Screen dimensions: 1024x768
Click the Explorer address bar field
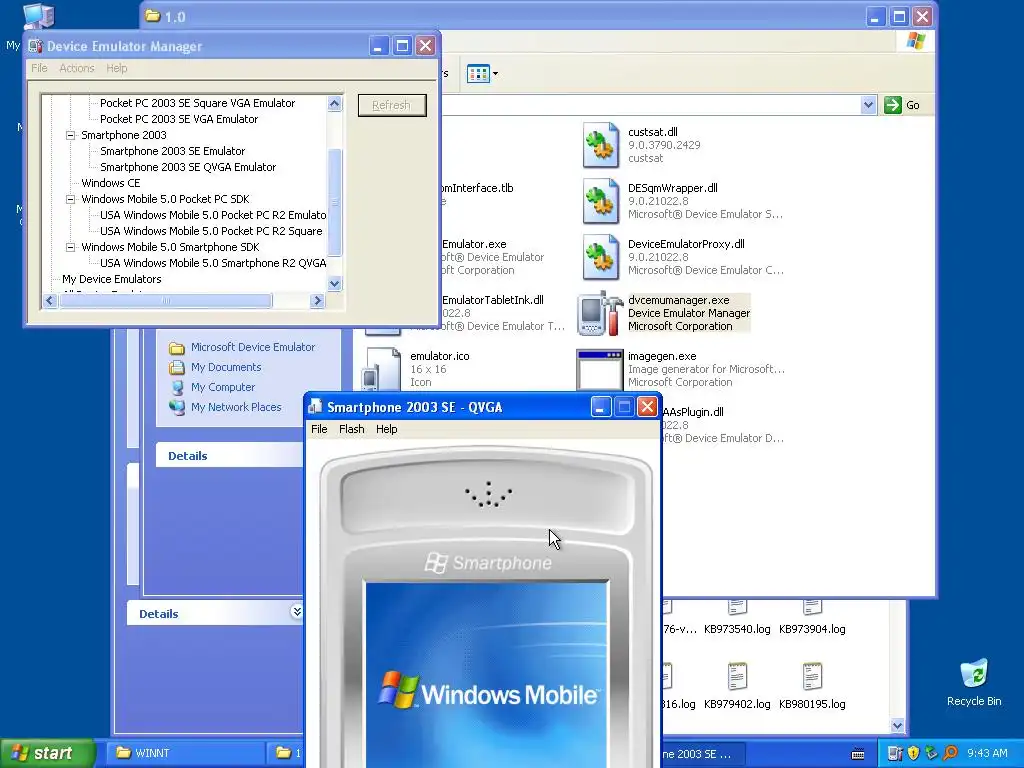pos(650,104)
